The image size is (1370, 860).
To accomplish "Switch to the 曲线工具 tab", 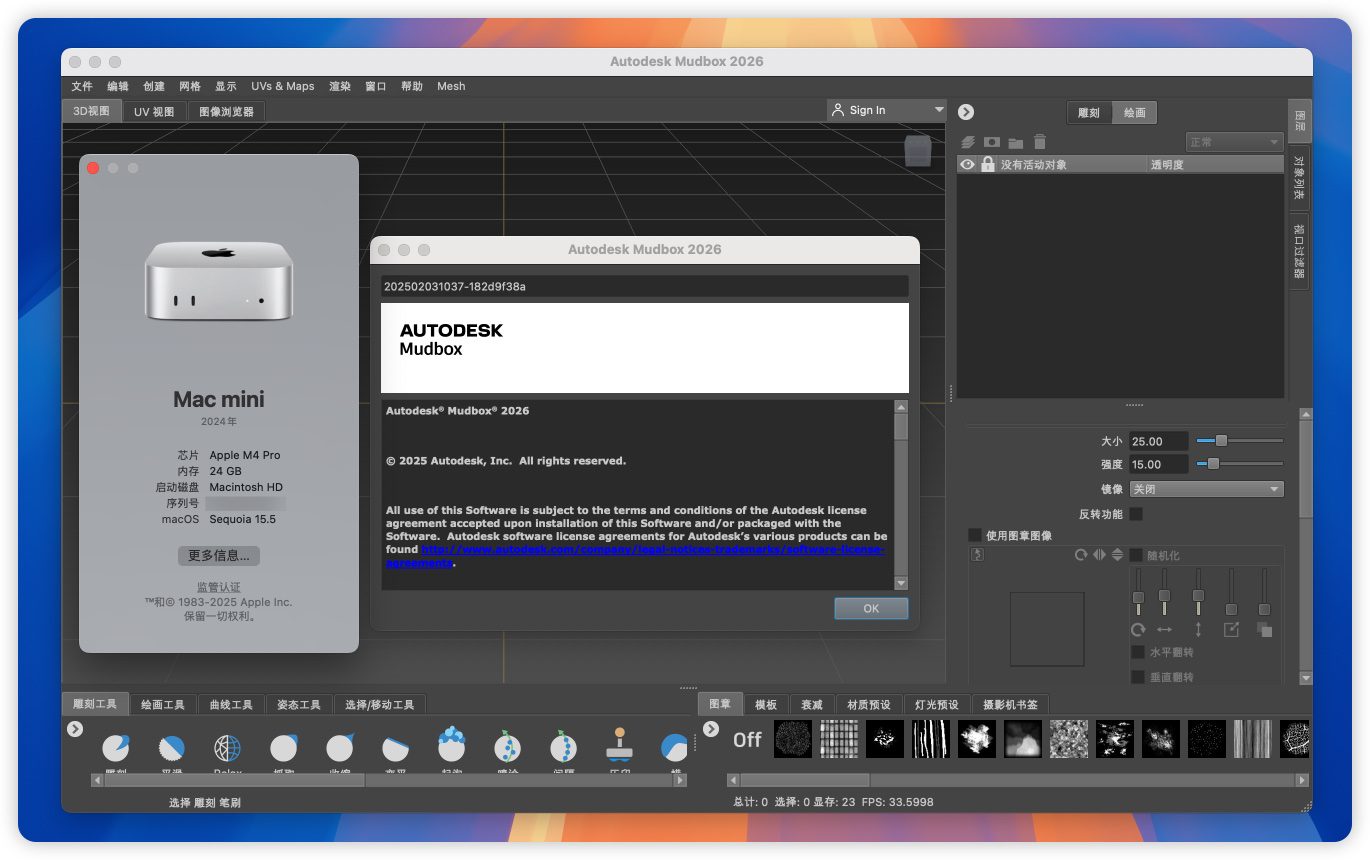I will point(231,705).
